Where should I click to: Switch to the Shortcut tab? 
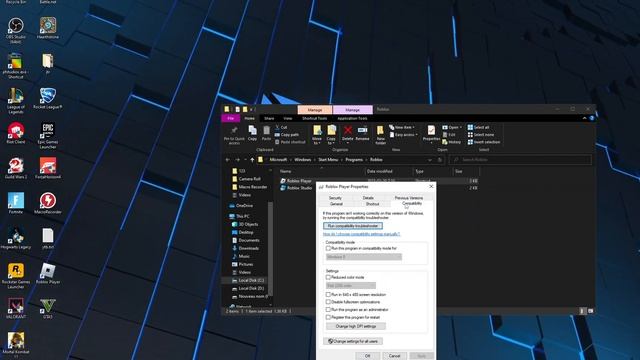pyautogui.click(x=372, y=204)
